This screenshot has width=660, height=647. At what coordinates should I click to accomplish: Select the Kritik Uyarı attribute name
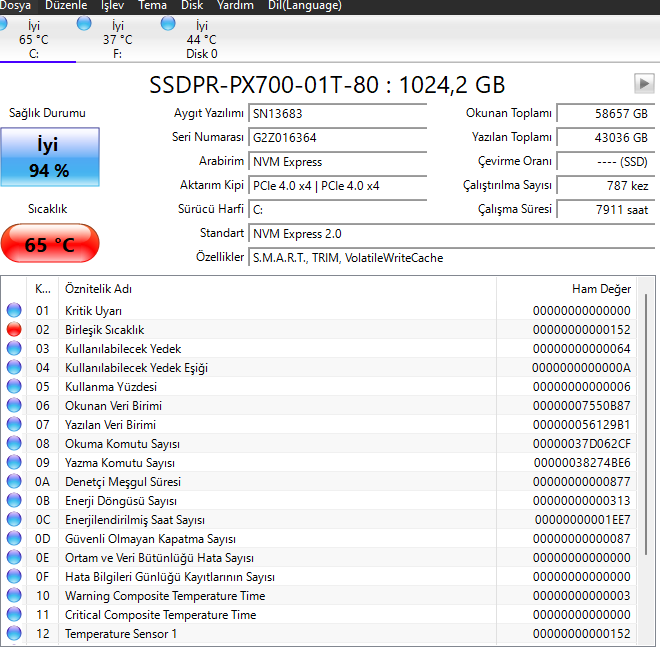[x=93, y=311]
